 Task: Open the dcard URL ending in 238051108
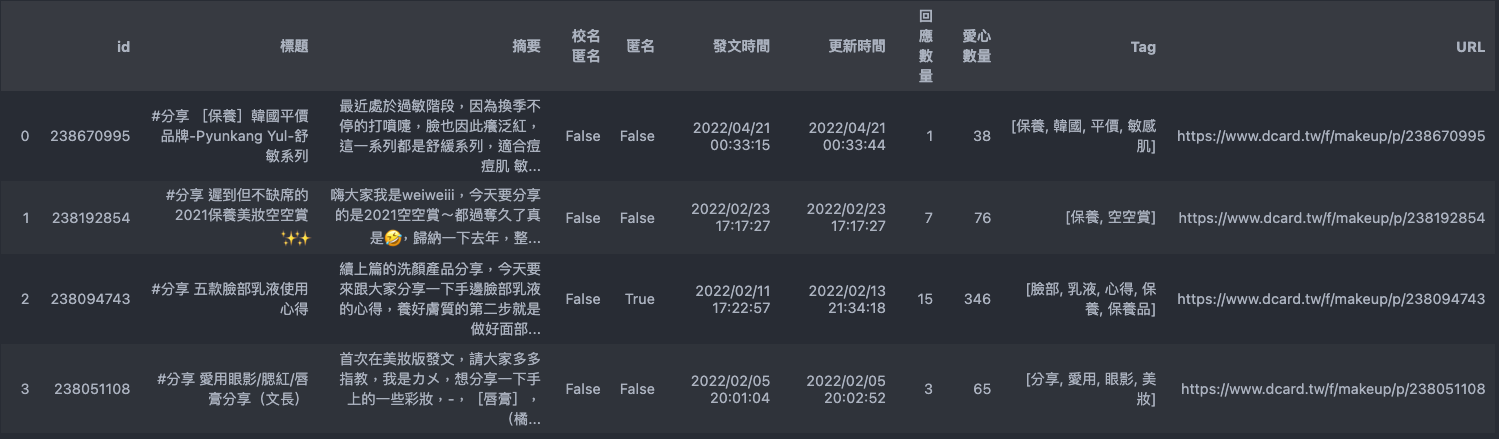[x=1332, y=389]
